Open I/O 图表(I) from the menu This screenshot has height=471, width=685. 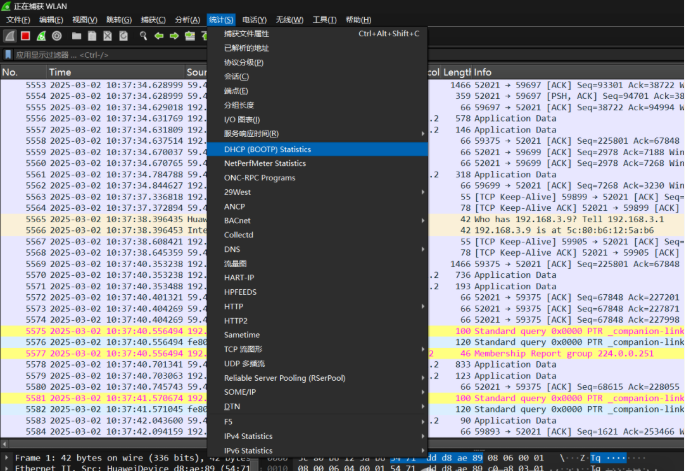pyautogui.click(x=317, y=119)
